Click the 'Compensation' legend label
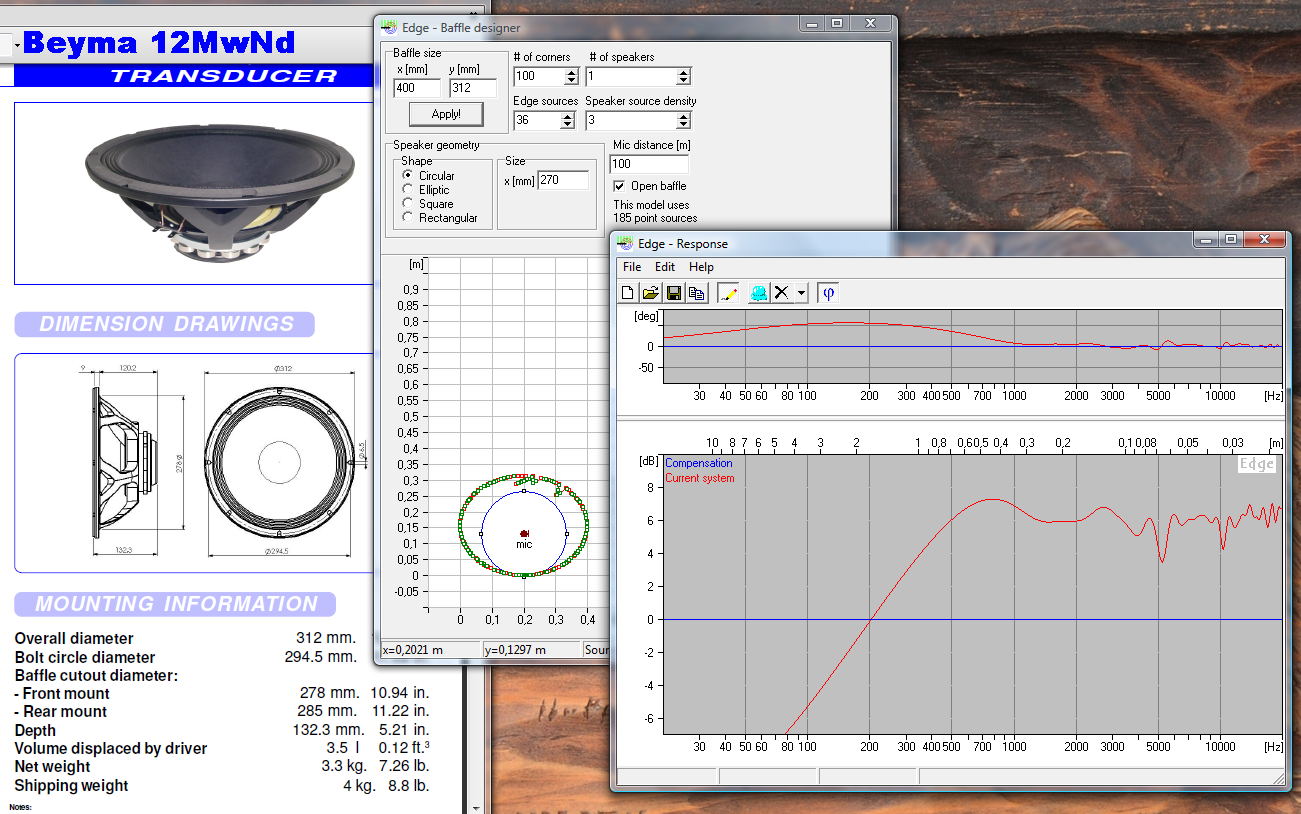This screenshot has height=814, width=1301. [699, 463]
